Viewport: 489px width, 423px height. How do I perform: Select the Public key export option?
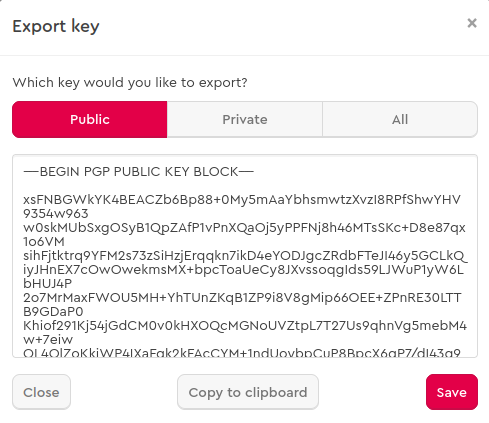point(90,119)
